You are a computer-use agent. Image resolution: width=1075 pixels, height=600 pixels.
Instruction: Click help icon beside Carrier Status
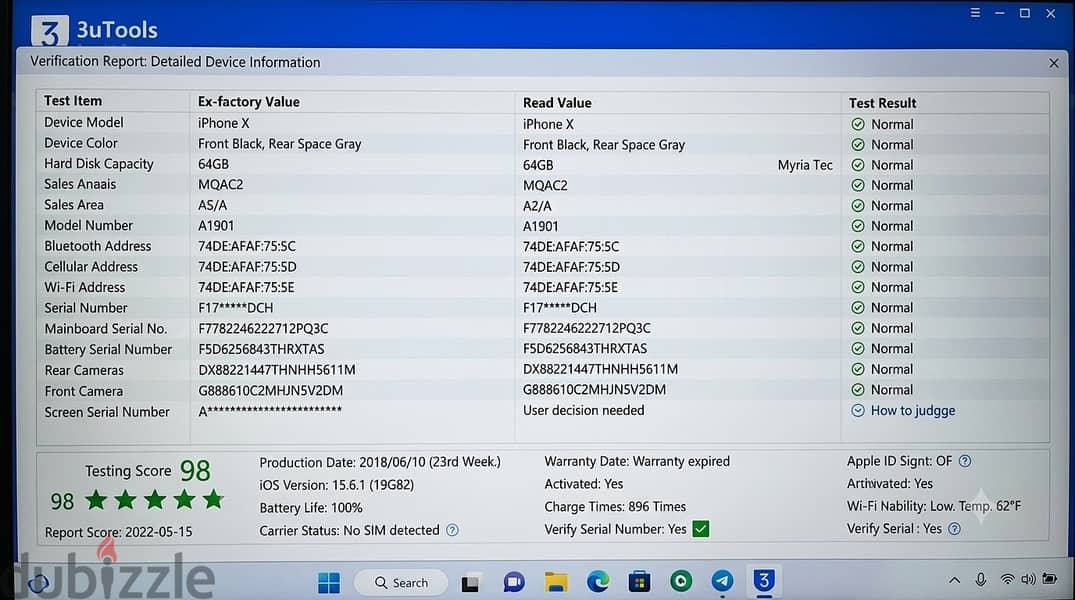(452, 530)
